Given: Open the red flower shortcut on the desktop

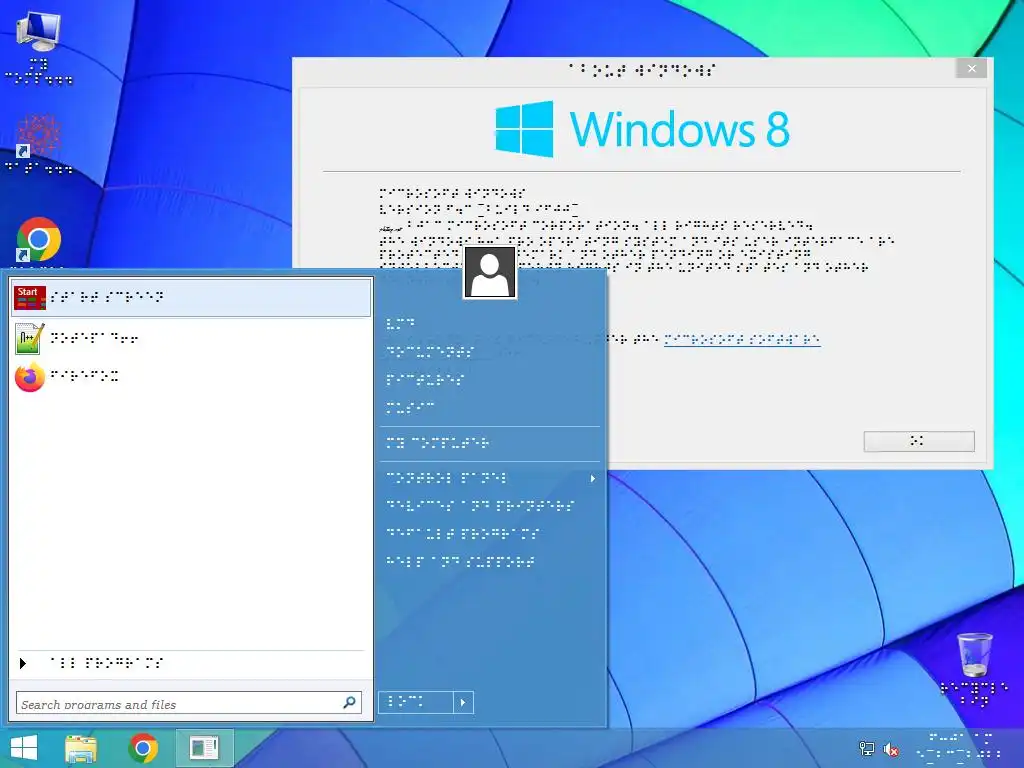Looking at the screenshot, I should tap(39, 144).
